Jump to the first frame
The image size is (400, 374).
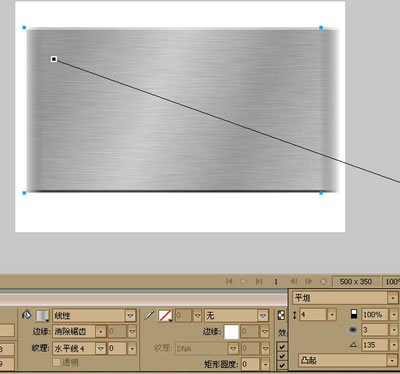click(229, 281)
